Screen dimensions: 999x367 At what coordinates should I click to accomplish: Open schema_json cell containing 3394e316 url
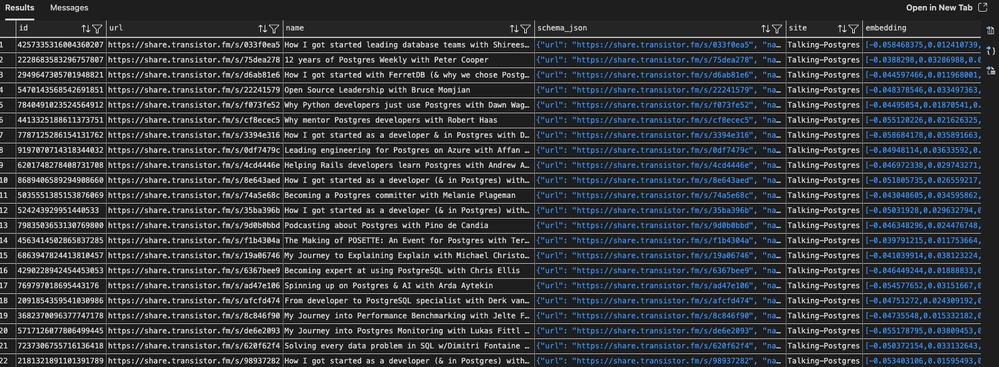tap(659, 135)
